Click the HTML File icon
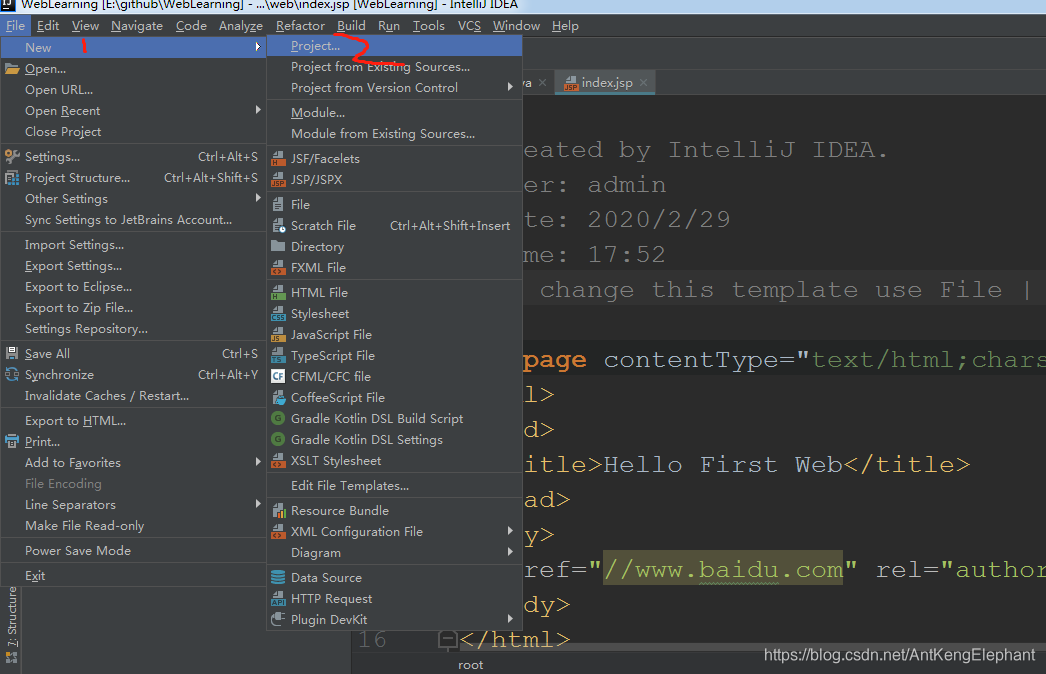The width and height of the screenshot is (1046, 674). 278,292
